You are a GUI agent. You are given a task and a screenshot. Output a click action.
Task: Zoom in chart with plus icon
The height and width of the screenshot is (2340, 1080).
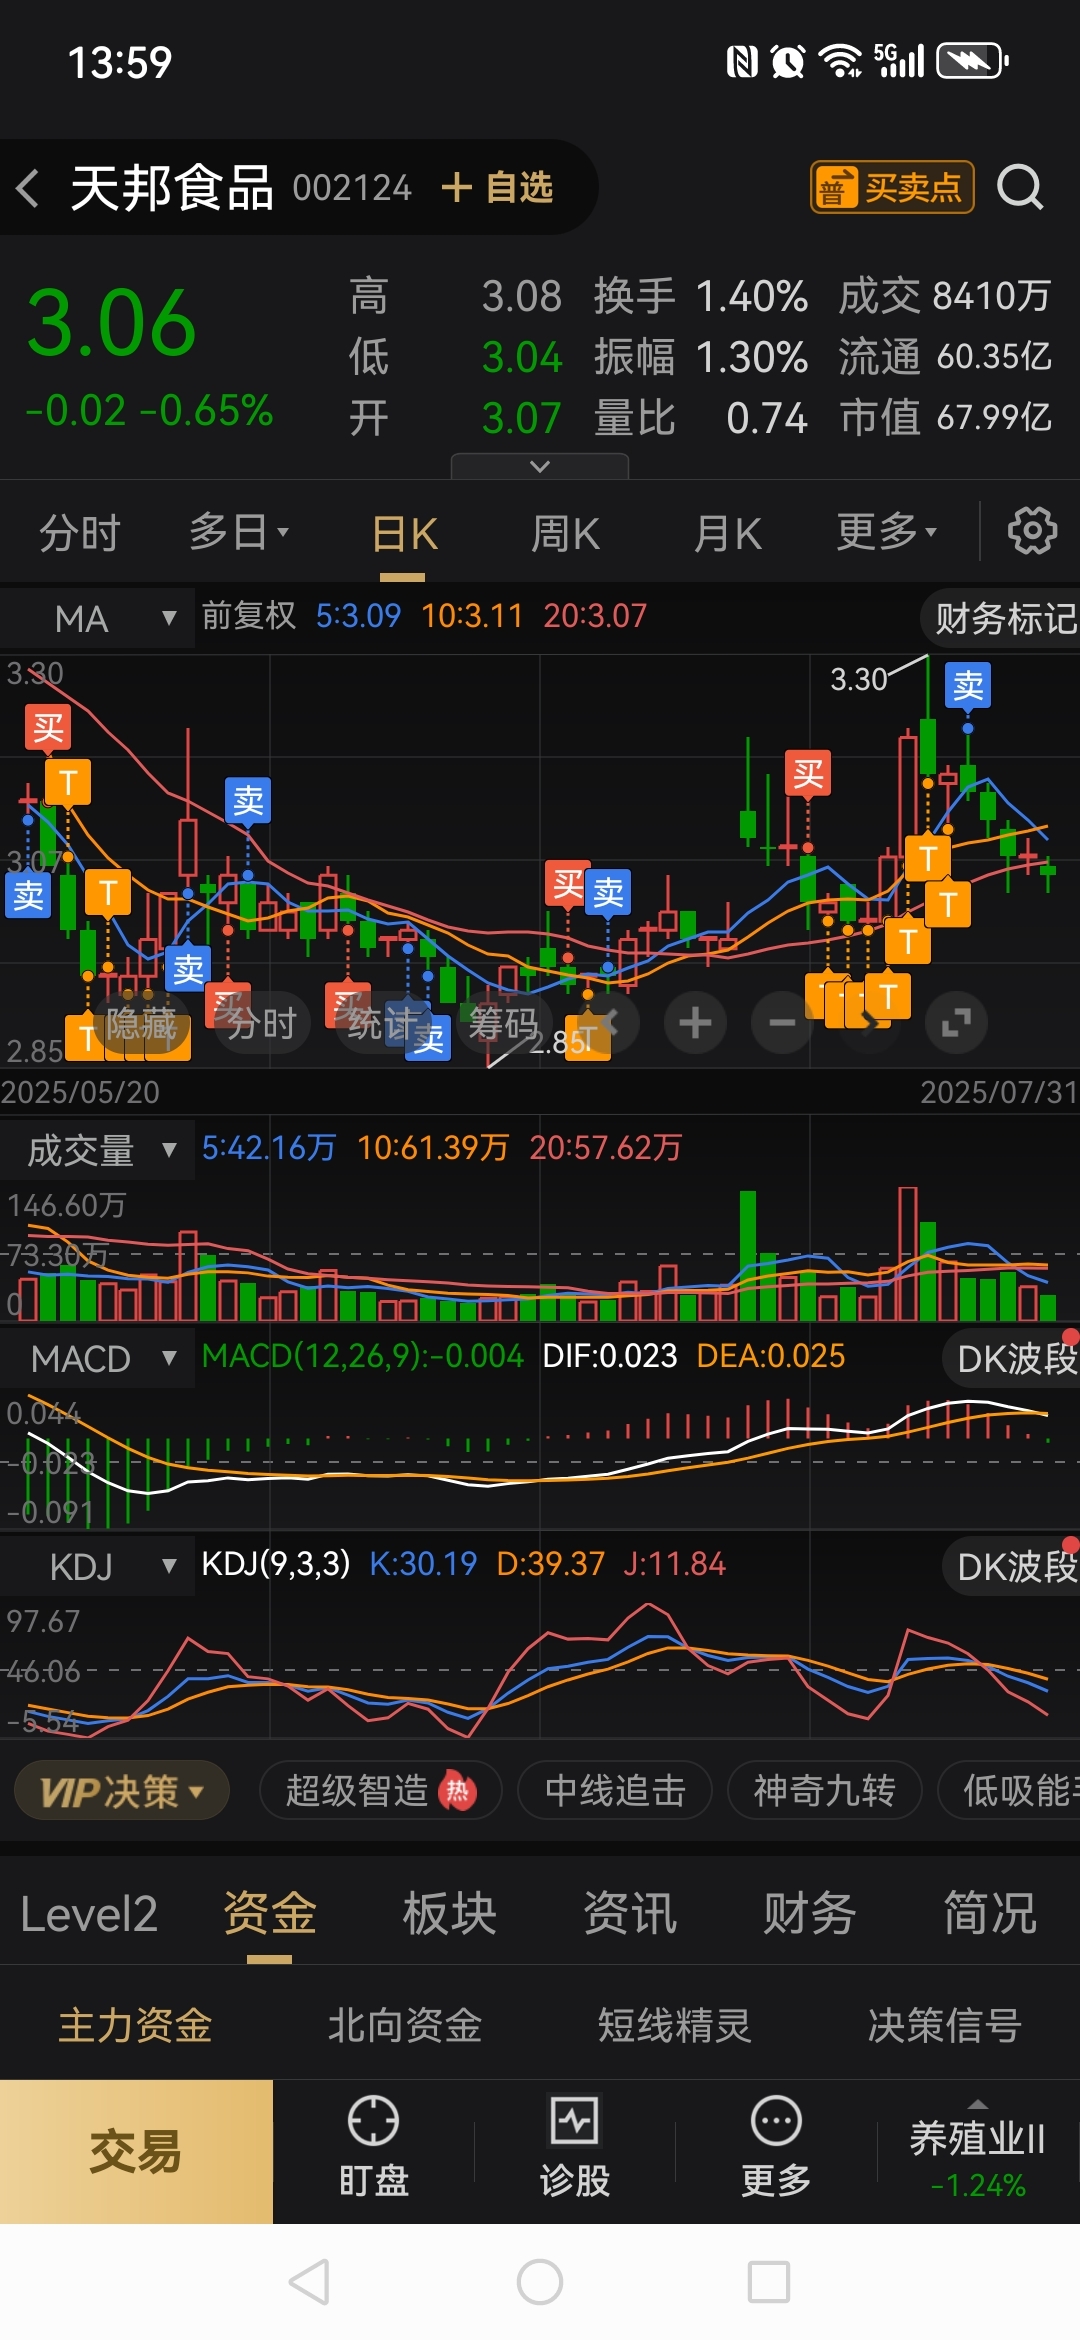click(695, 1022)
